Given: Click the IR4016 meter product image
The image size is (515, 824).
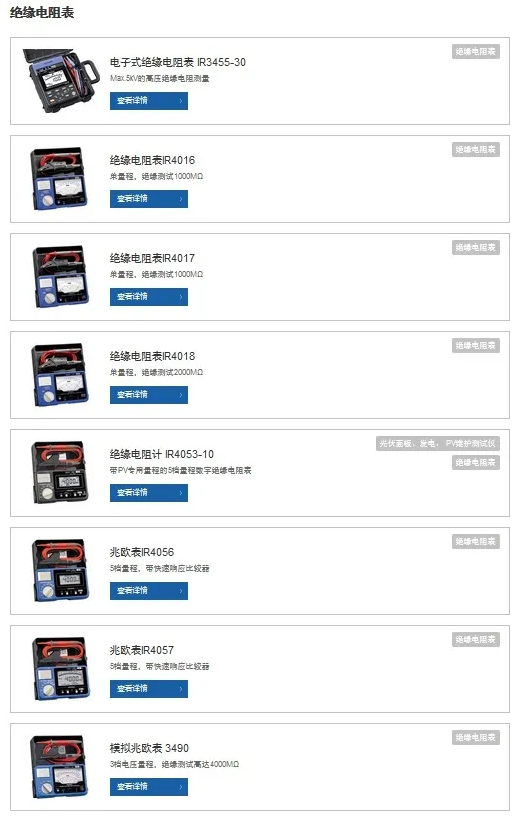Looking at the screenshot, I should (x=59, y=179).
